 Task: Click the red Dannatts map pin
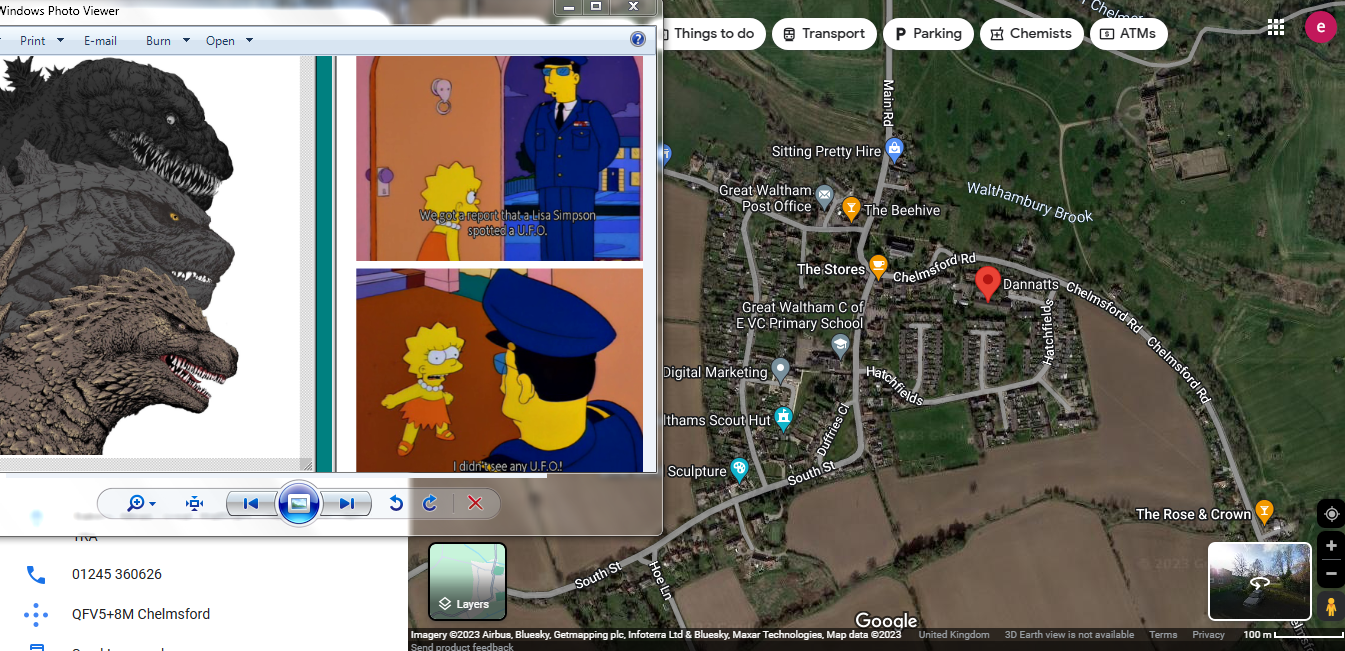987,284
